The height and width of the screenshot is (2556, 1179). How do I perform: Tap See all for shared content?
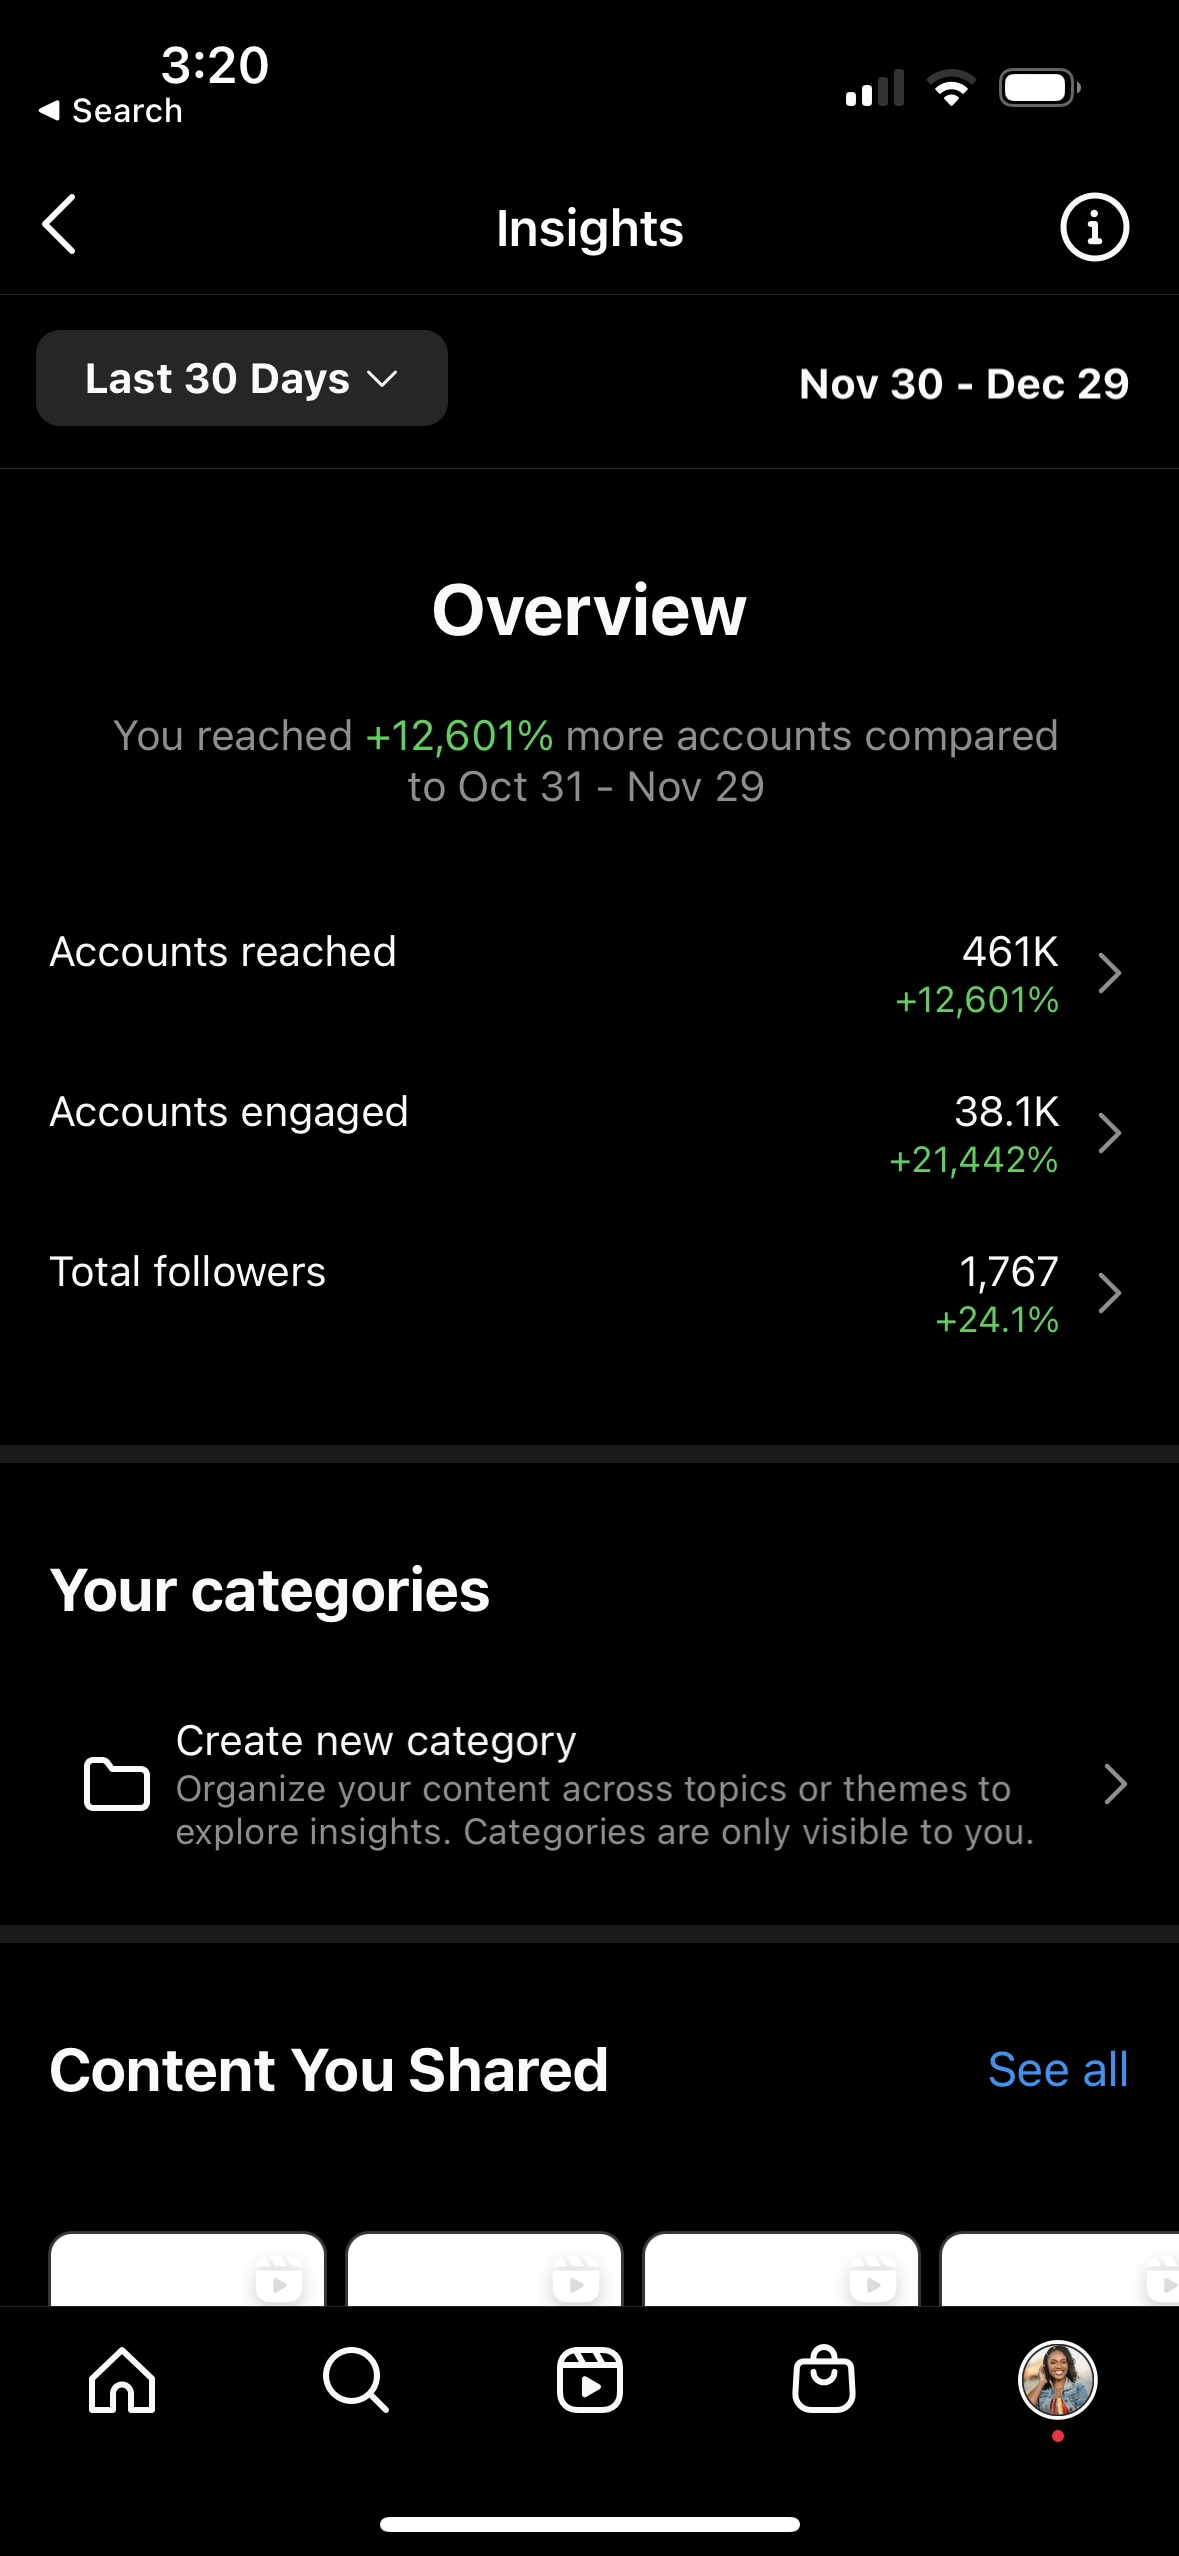pos(1057,2070)
